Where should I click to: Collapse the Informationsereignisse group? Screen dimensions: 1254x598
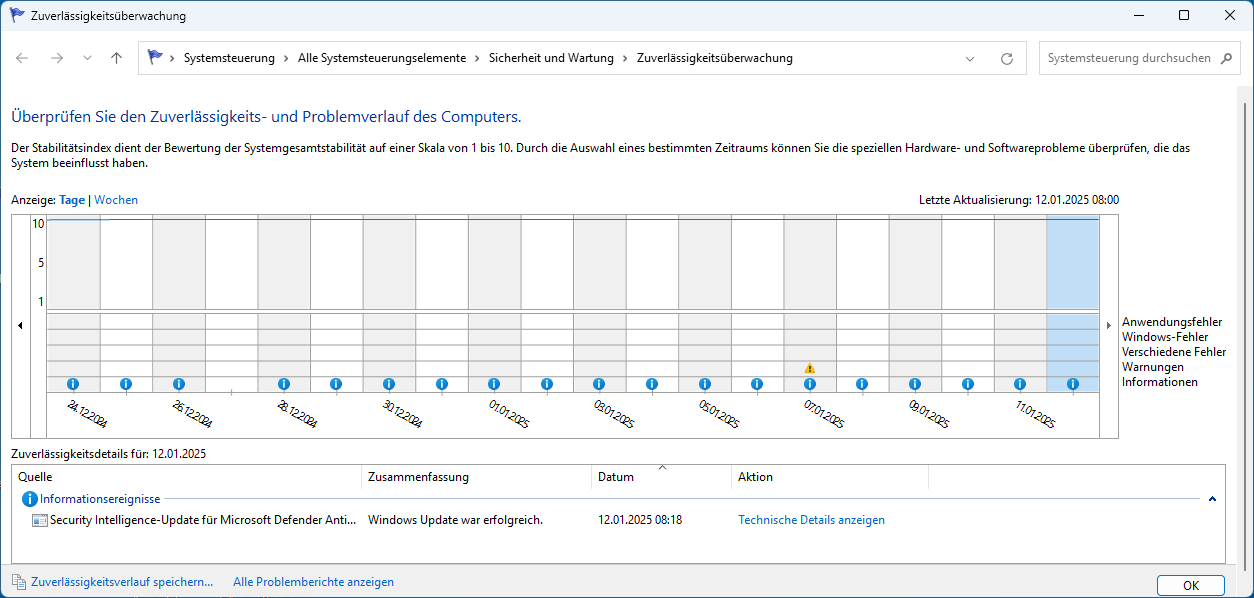pos(1212,497)
